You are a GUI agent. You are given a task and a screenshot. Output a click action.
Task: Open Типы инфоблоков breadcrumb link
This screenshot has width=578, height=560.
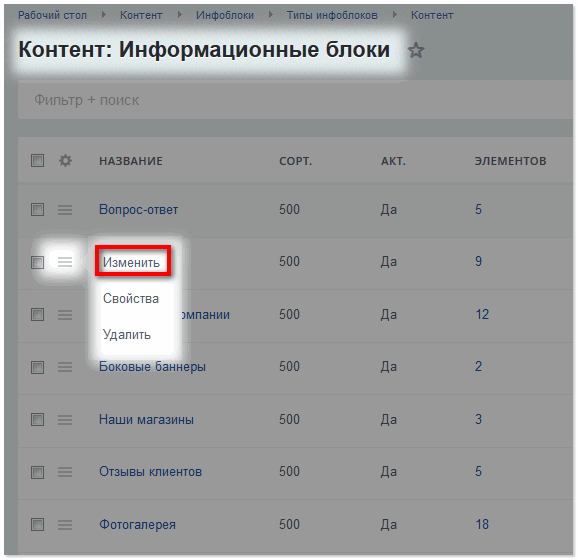click(x=332, y=15)
